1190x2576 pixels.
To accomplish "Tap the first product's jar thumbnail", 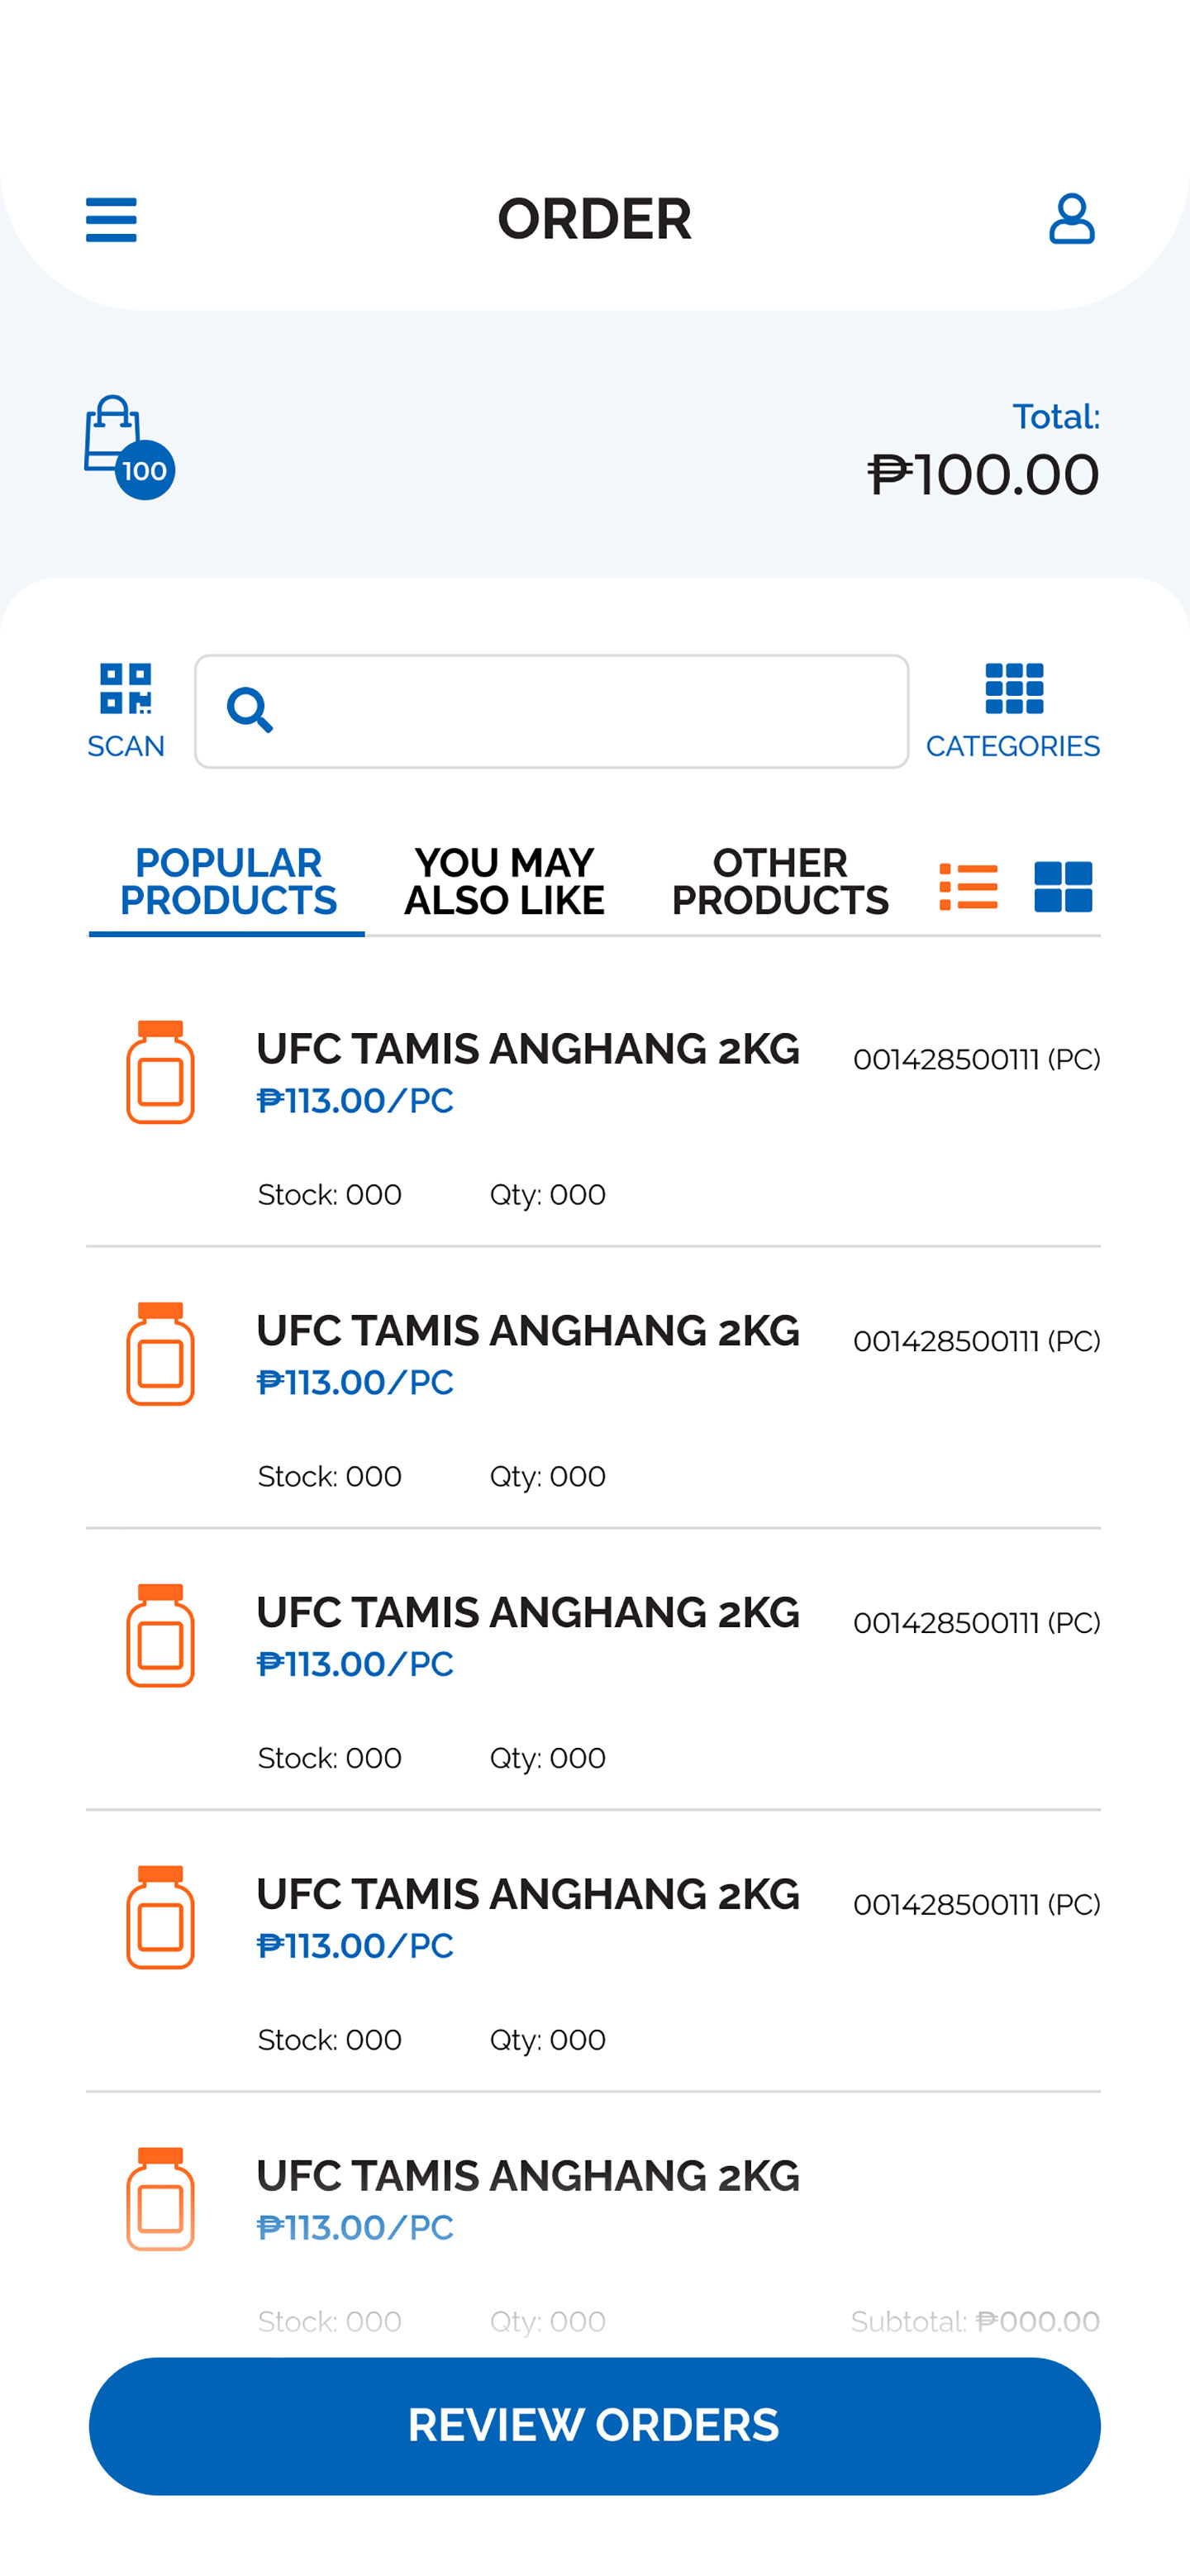I will pyautogui.click(x=160, y=1072).
